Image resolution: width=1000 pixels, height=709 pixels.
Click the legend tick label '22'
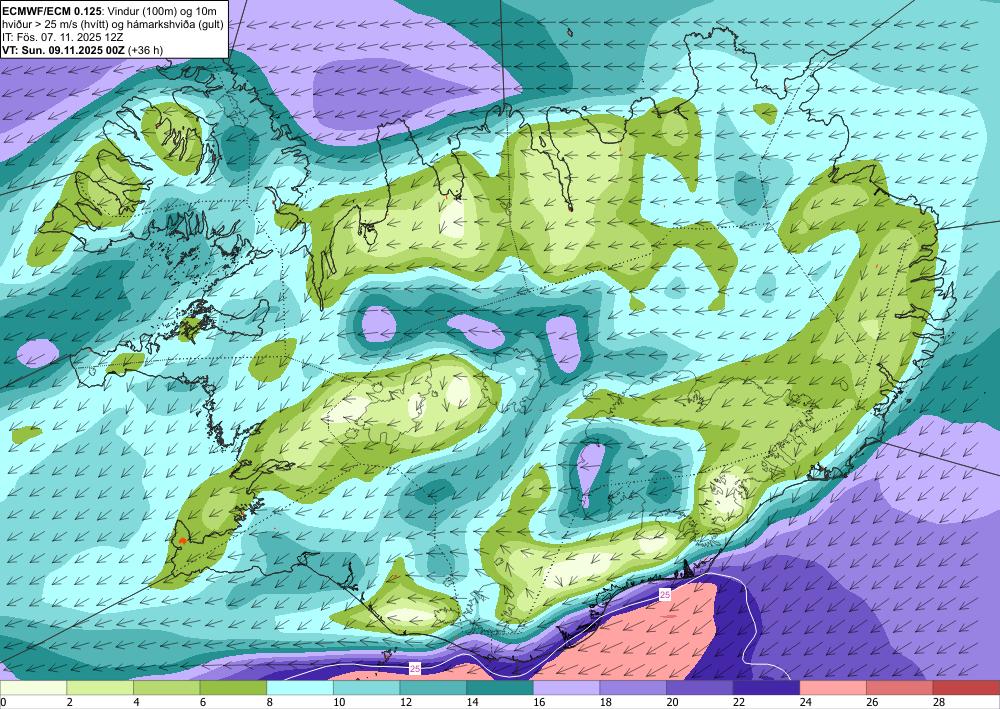click(739, 702)
